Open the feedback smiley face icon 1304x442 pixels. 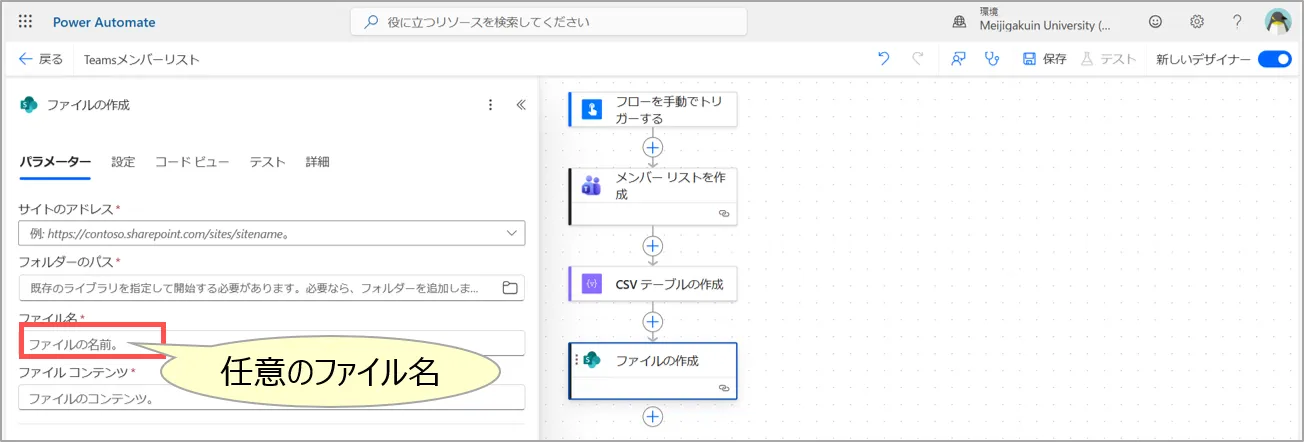click(1156, 21)
